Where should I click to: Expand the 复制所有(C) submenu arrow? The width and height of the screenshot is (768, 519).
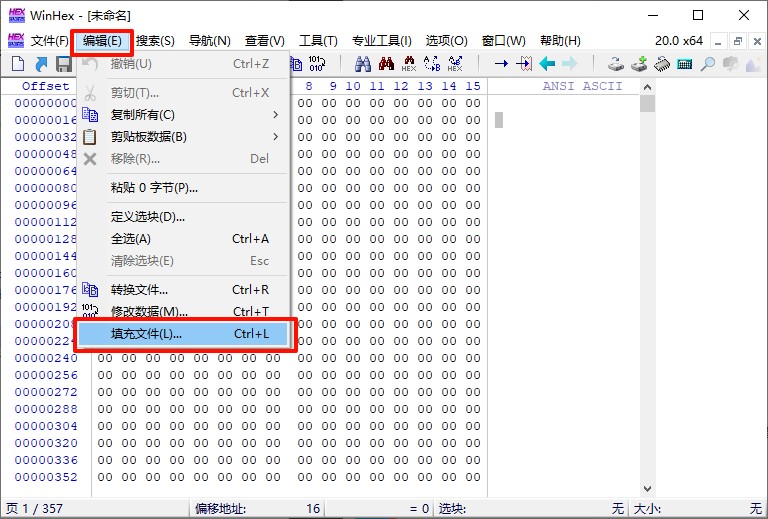tap(276, 115)
